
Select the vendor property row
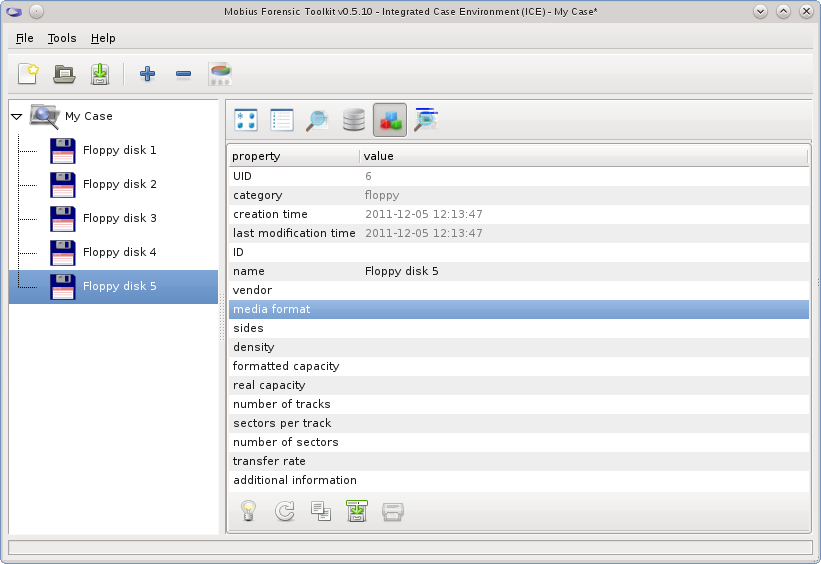click(x=519, y=290)
